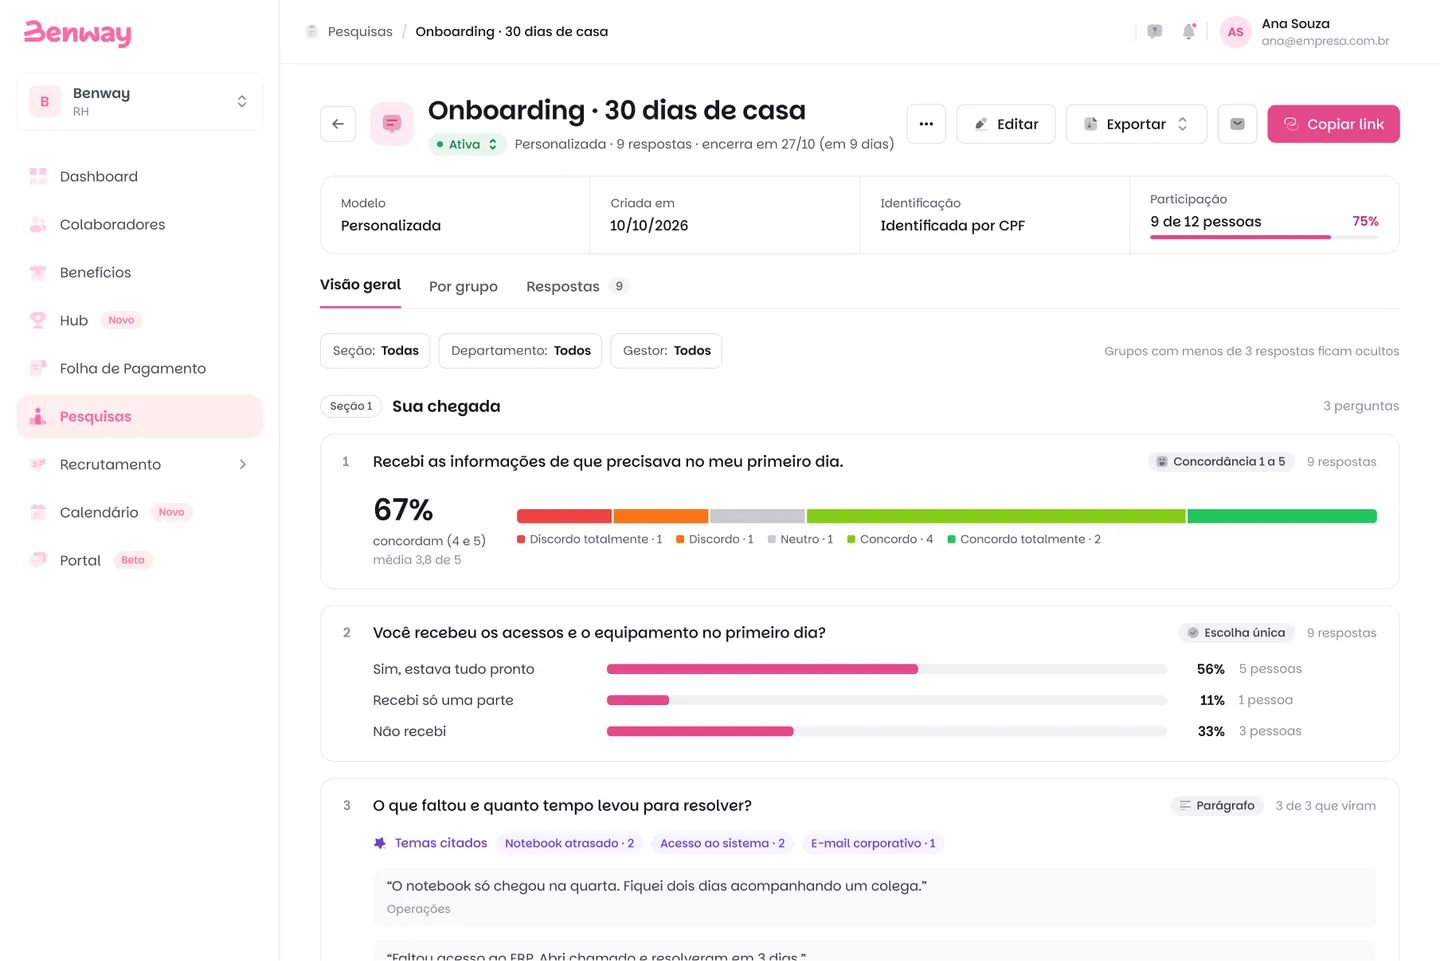
Task: Click the Sim, estava tudo pronto bar
Action: pyautogui.click(x=887, y=669)
